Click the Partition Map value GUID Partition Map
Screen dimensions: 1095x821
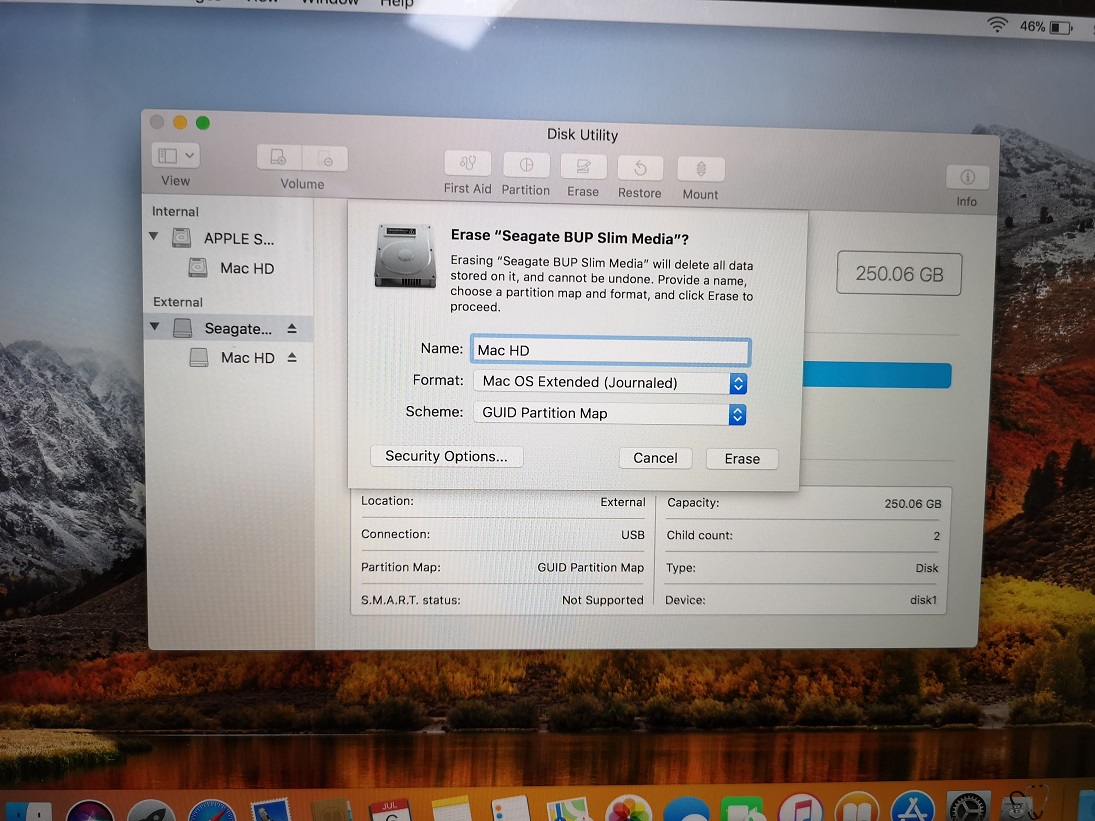point(591,568)
